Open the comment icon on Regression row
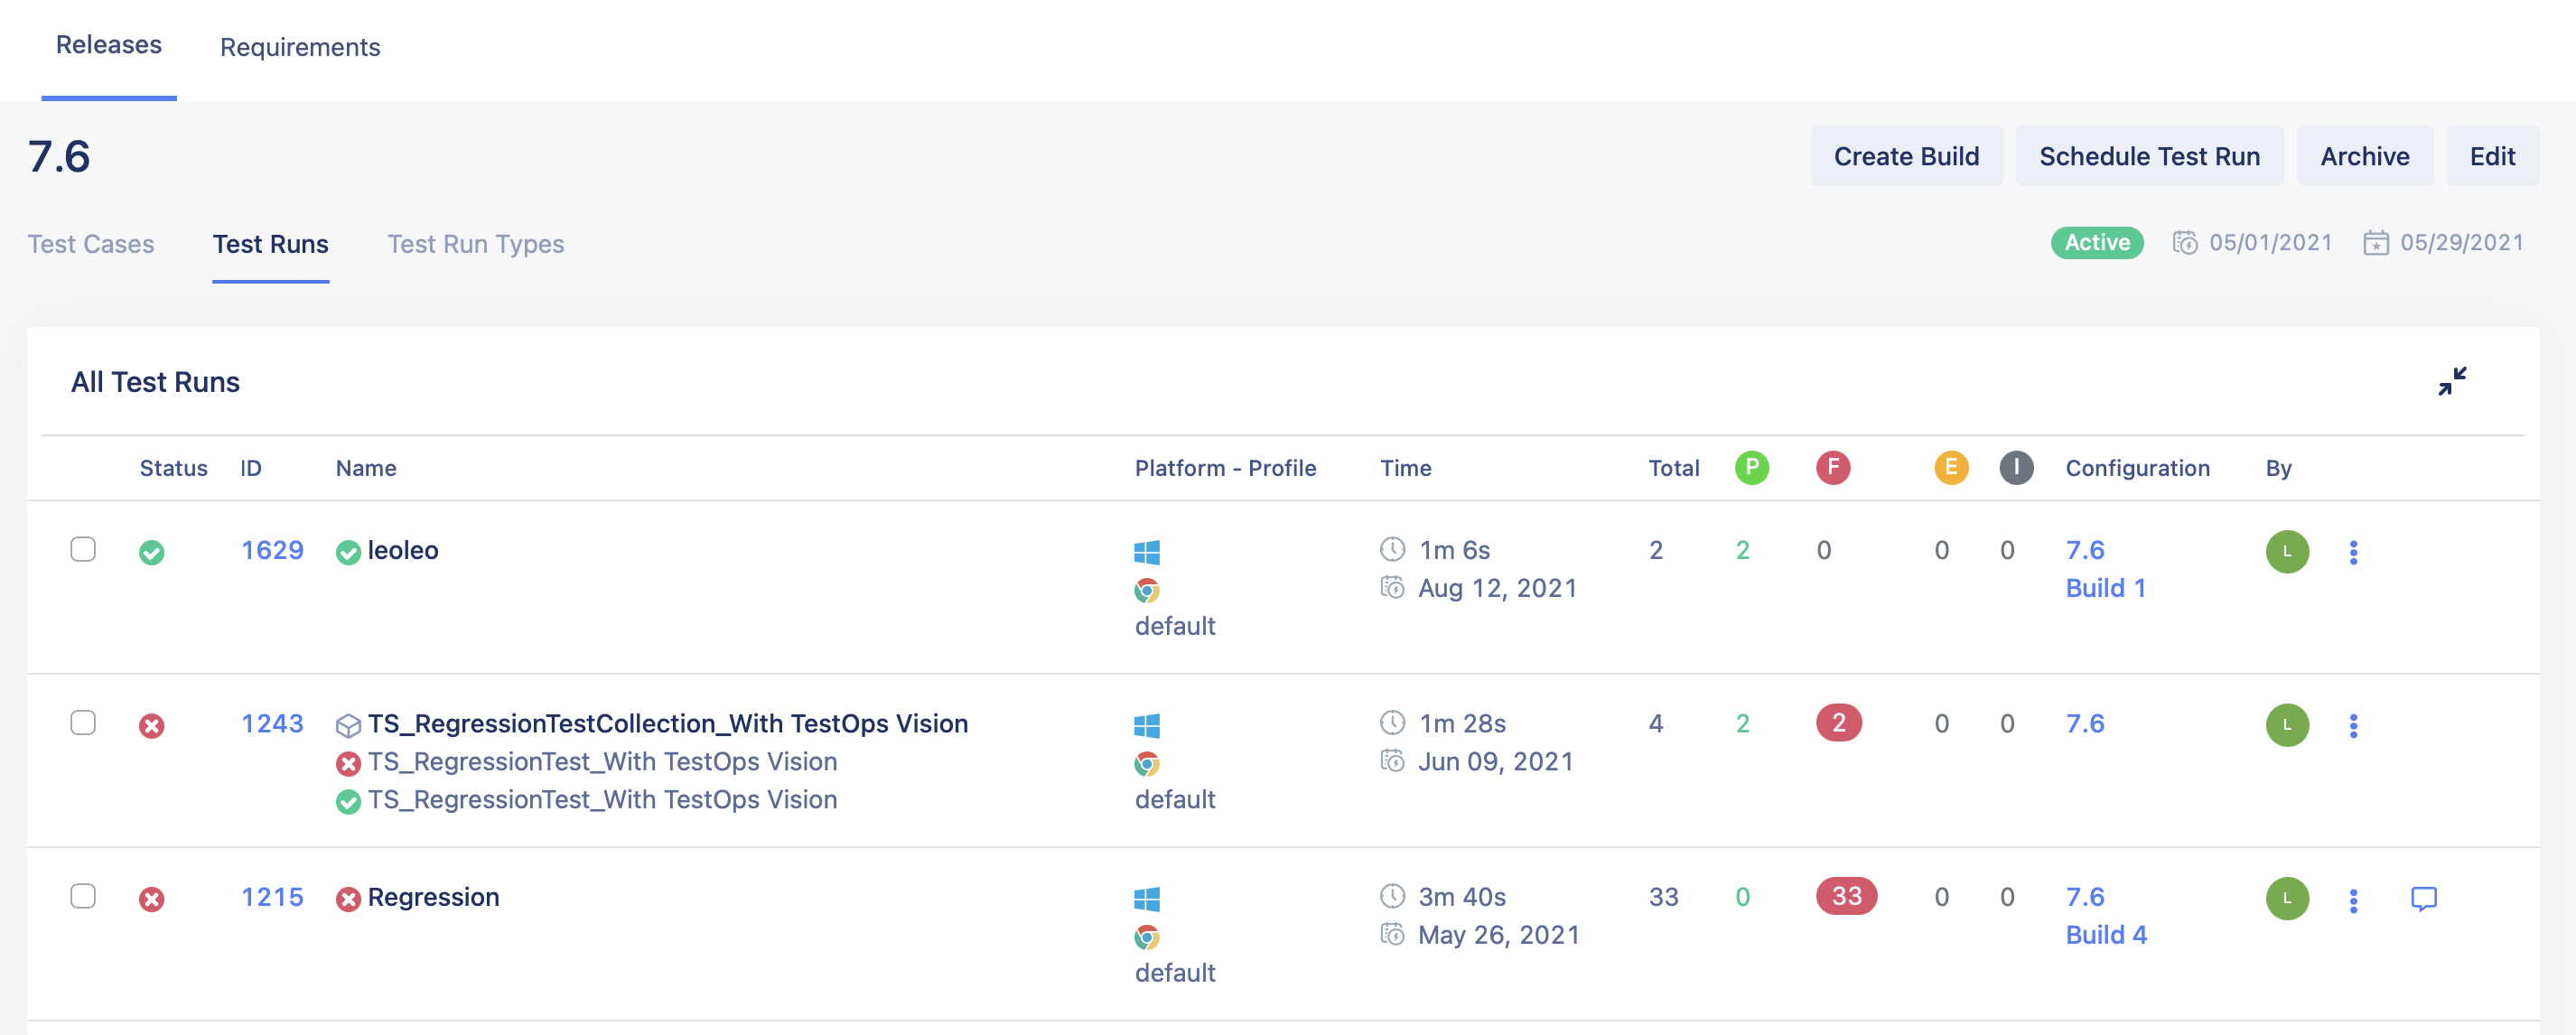Image resolution: width=2576 pixels, height=1035 pixels. coord(2426,898)
